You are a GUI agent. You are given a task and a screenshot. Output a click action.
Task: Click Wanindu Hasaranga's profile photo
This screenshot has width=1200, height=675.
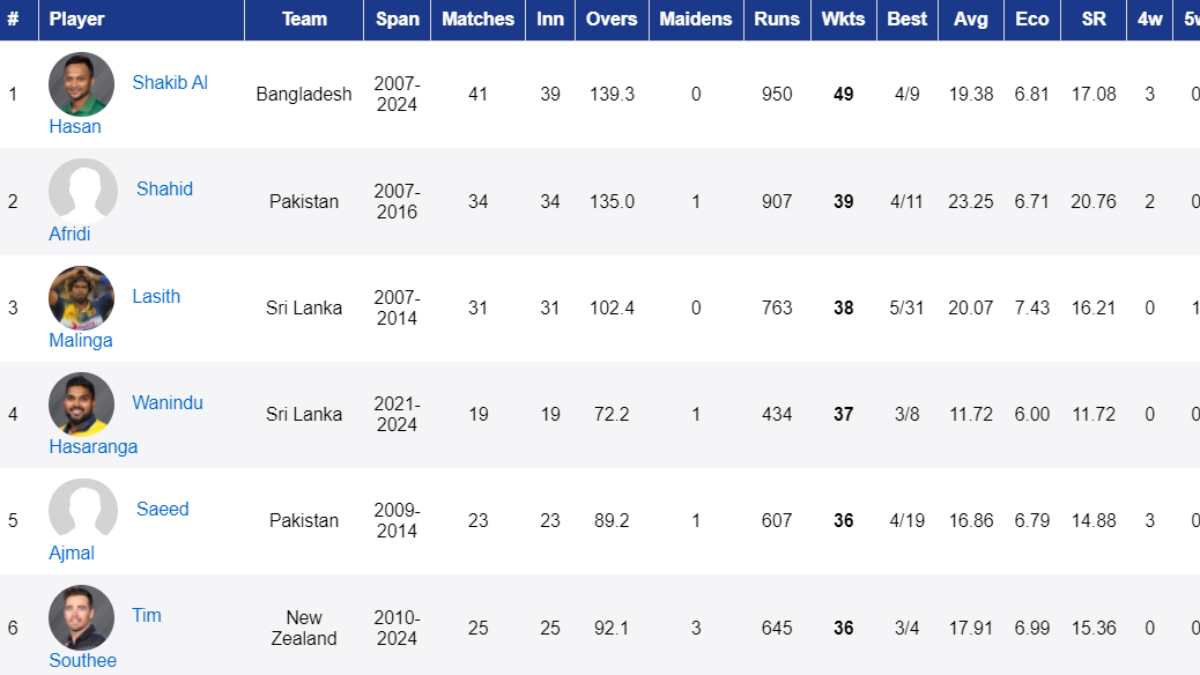81,404
